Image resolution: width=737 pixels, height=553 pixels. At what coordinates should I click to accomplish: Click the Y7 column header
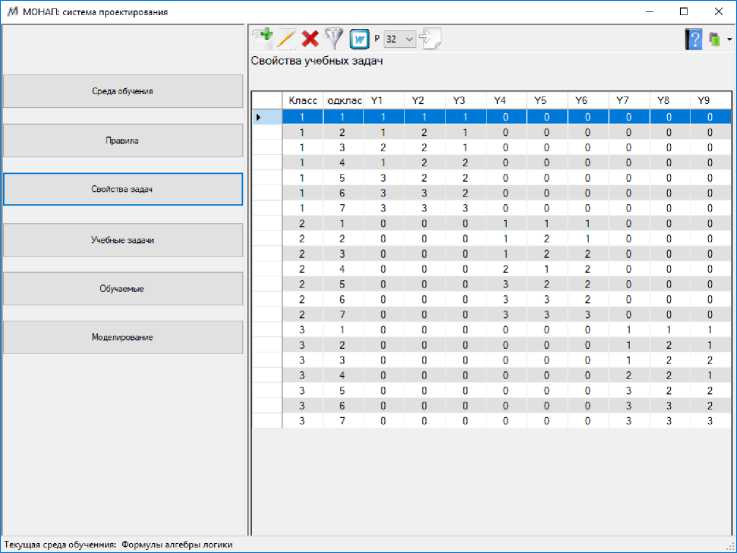click(x=629, y=101)
